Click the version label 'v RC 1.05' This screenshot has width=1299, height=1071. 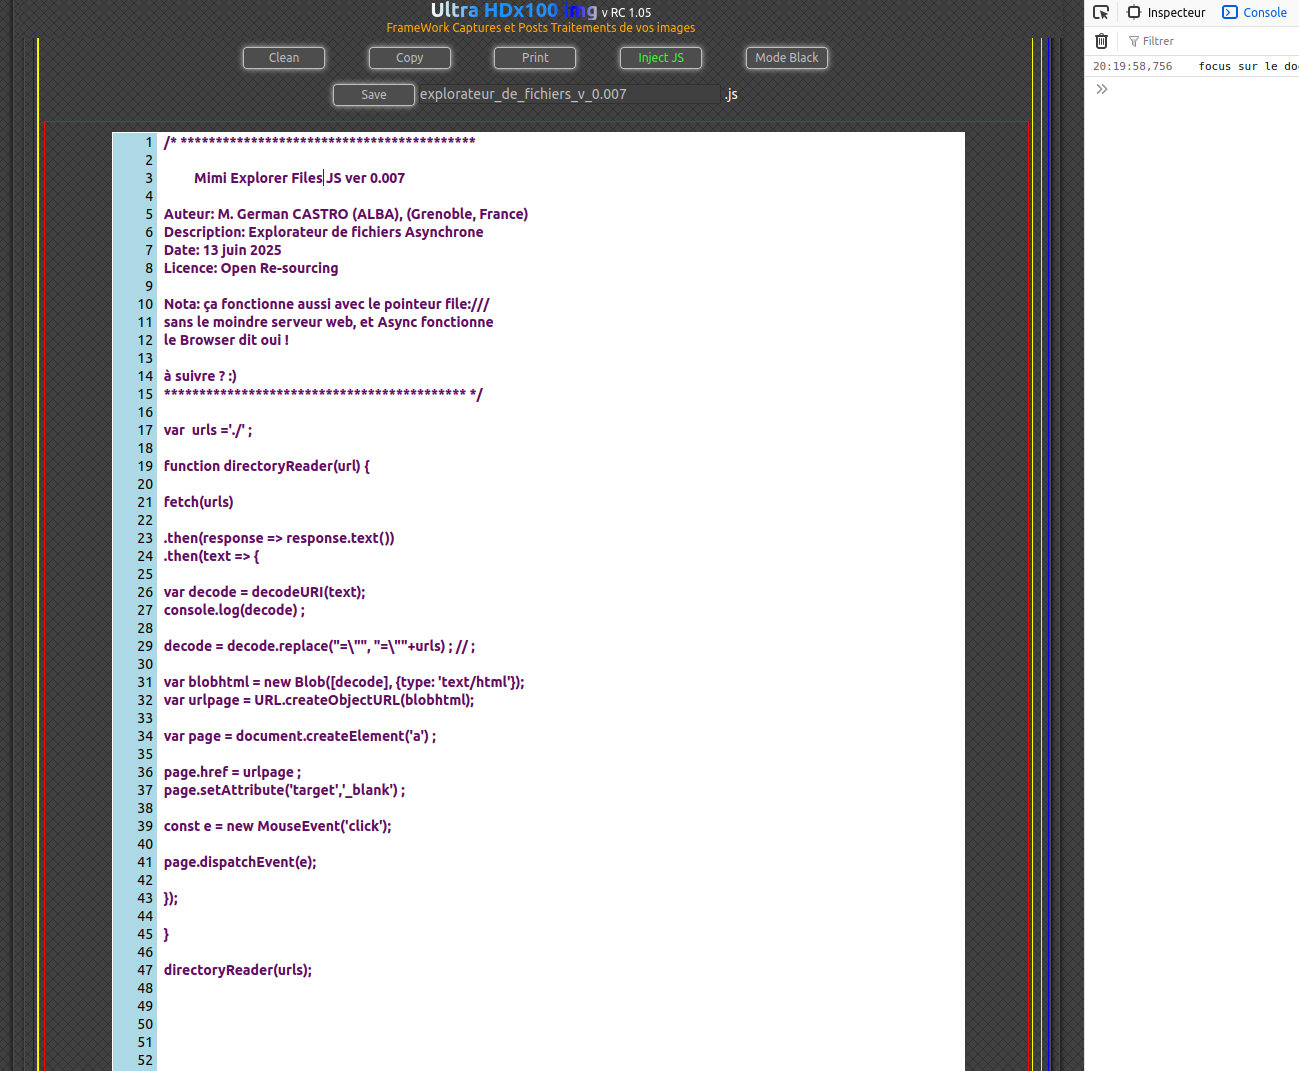pyautogui.click(x=626, y=13)
